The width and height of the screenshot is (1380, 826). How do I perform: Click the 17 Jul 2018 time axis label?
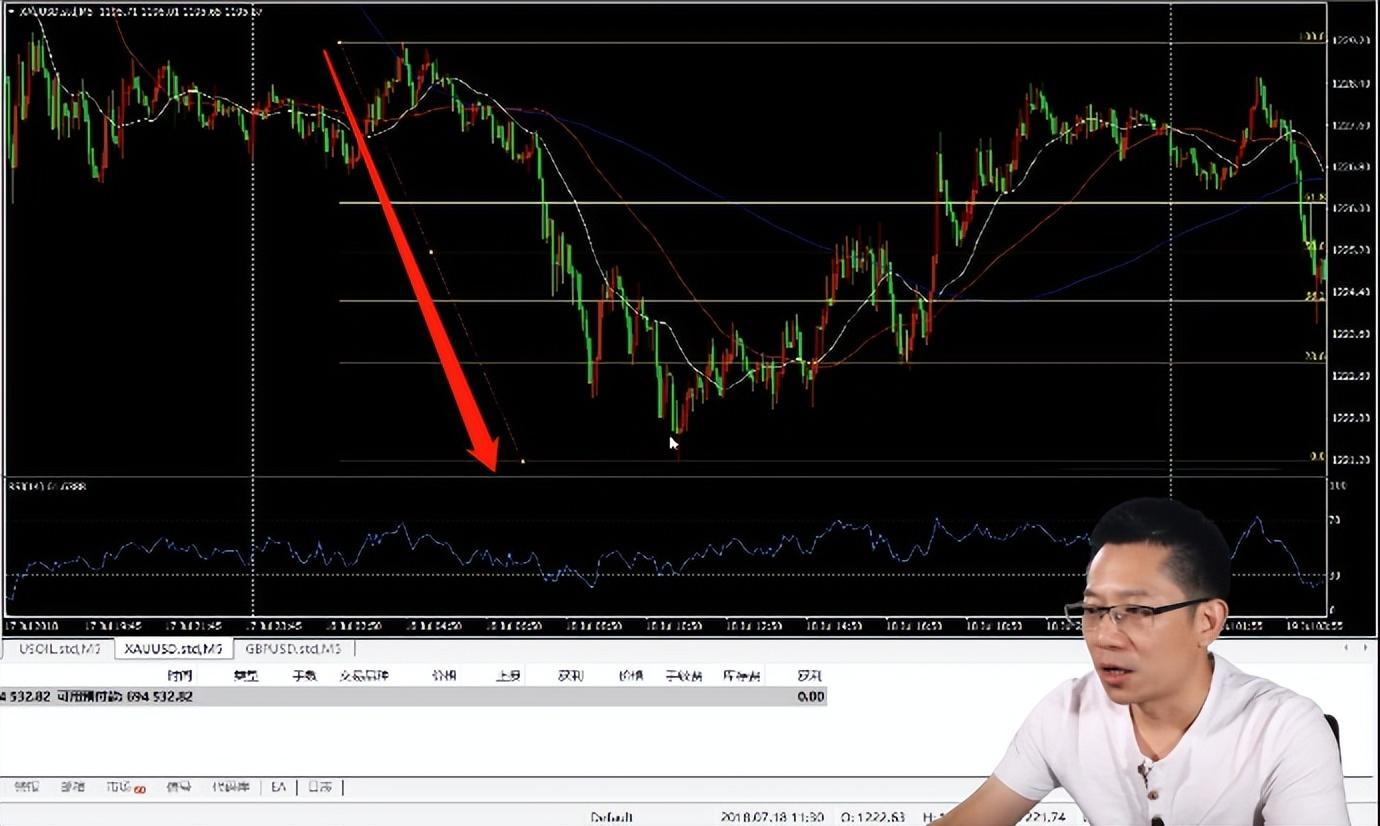(32, 626)
